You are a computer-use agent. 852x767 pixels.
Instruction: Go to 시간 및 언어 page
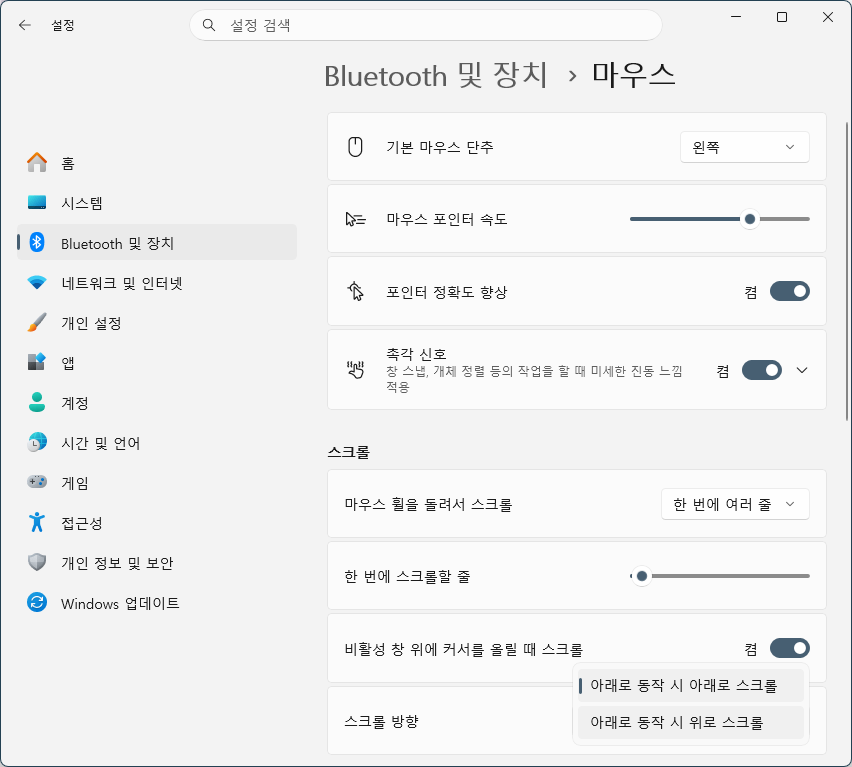point(157,442)
